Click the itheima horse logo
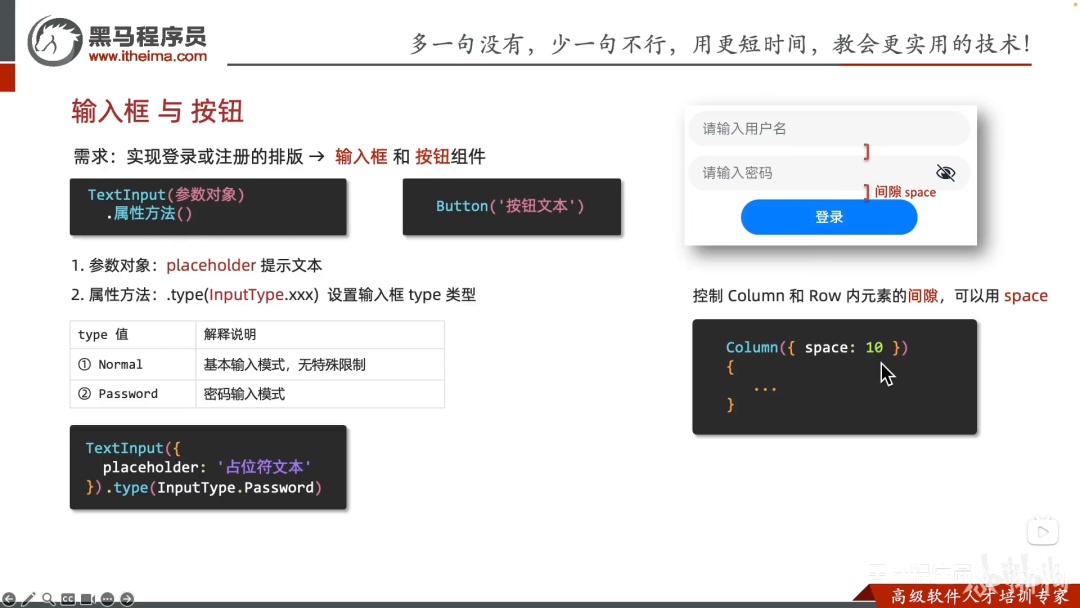1080x608 pixels. click(x=54, y=41)
